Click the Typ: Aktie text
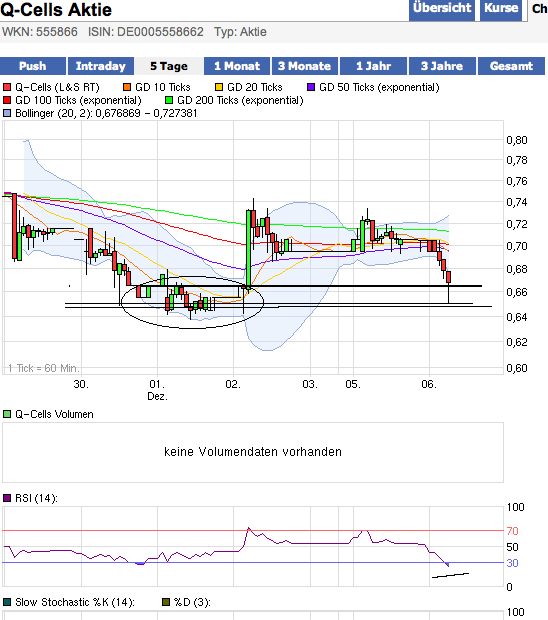The image size is (548, 620). pyautogui.click(x=240, y=32)
